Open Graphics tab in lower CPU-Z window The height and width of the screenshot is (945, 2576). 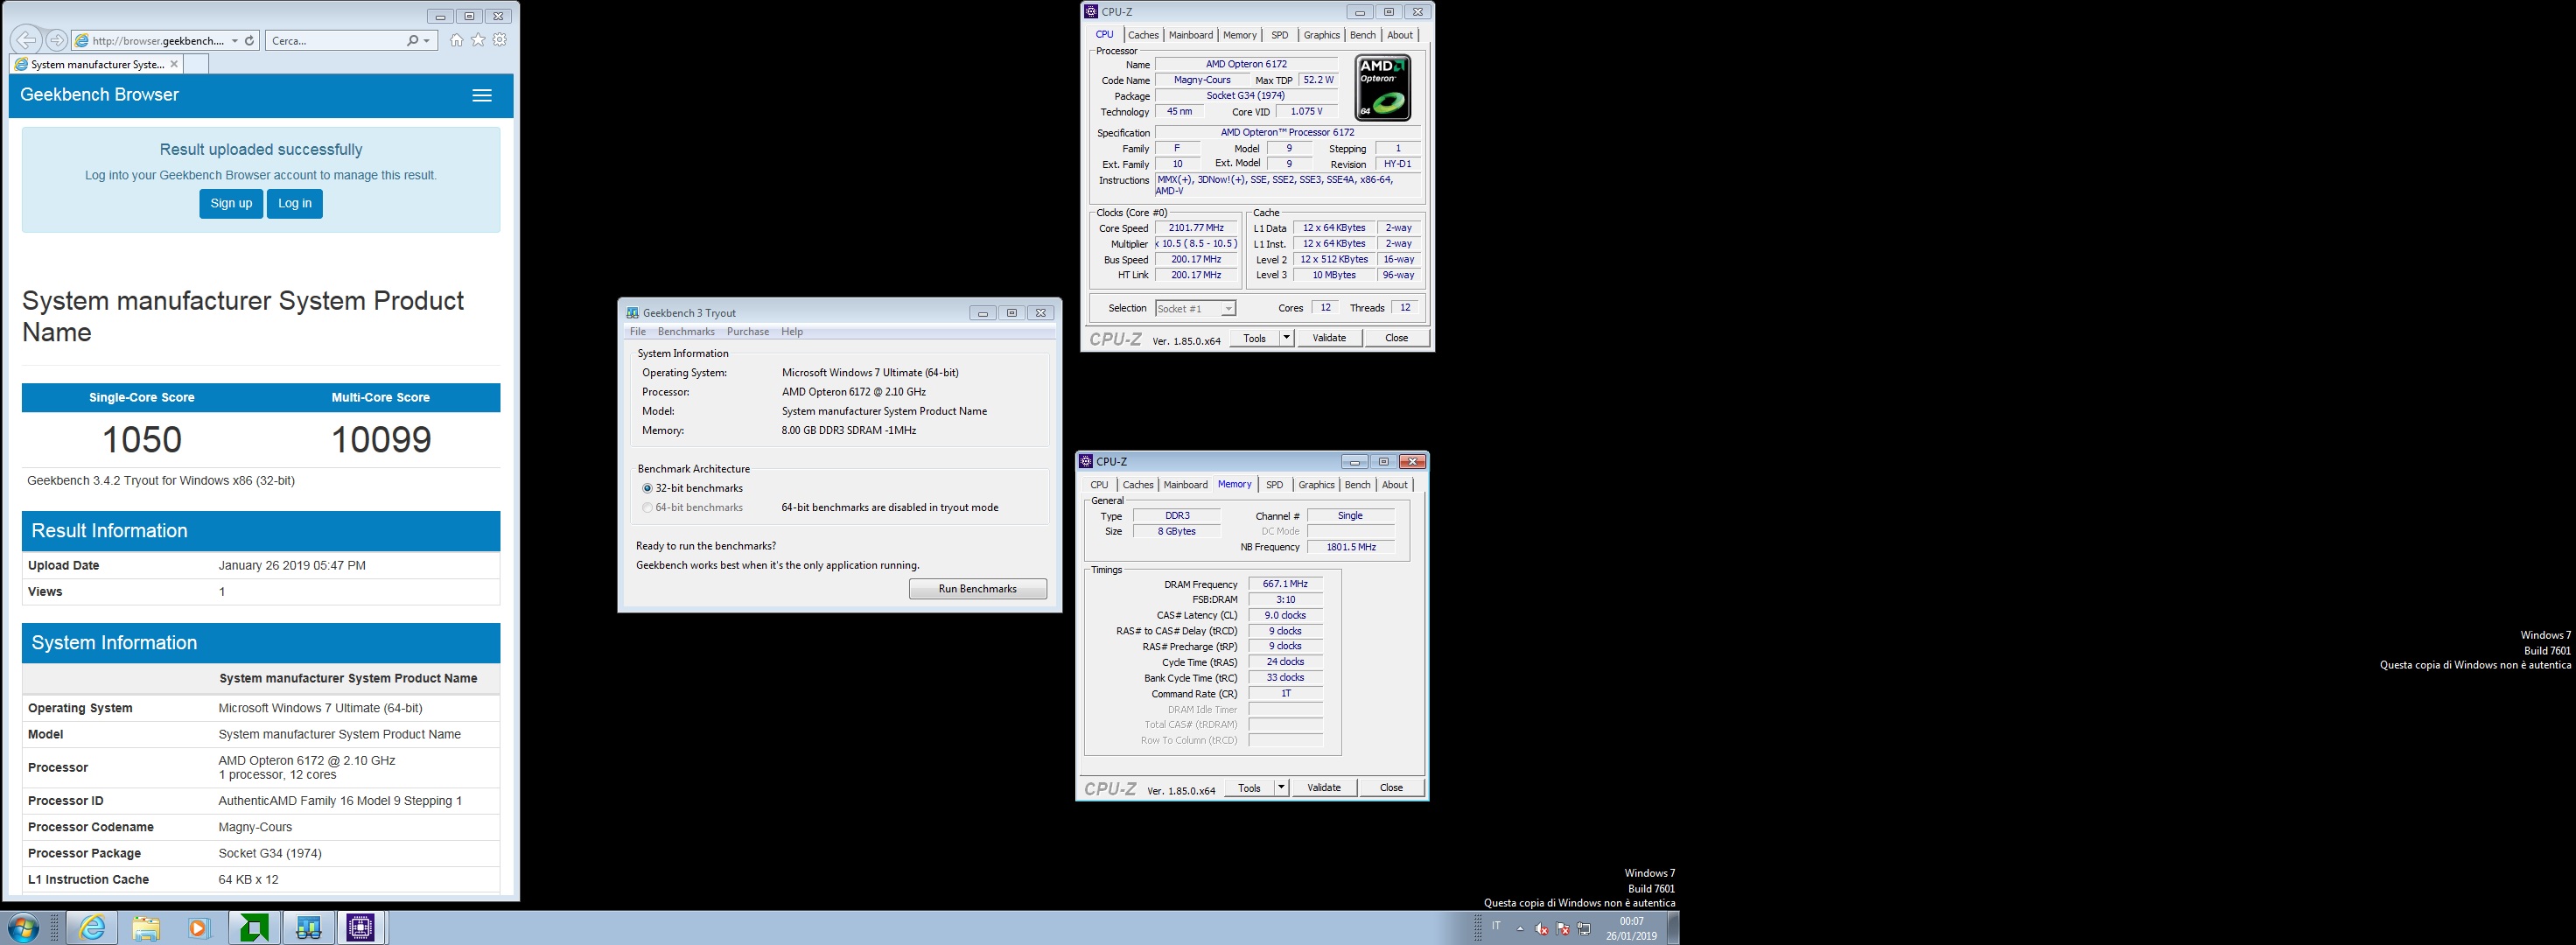(x=1317, y=485)
